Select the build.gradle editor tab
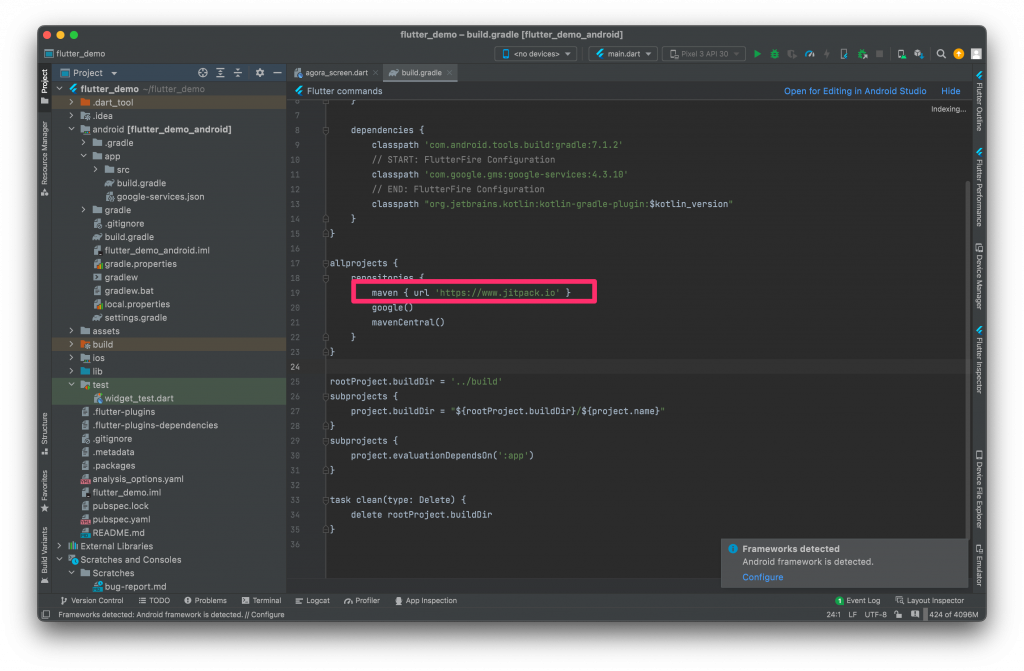This screenshot has height=671, width=1024. [x=420, y=73]
